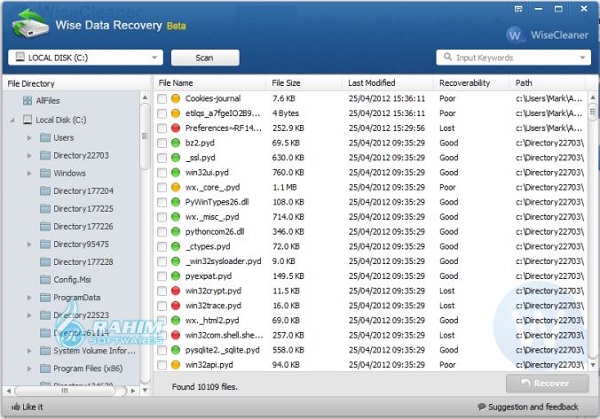Open the WiseCleaner logo link
600x419 pixels.
547,35
